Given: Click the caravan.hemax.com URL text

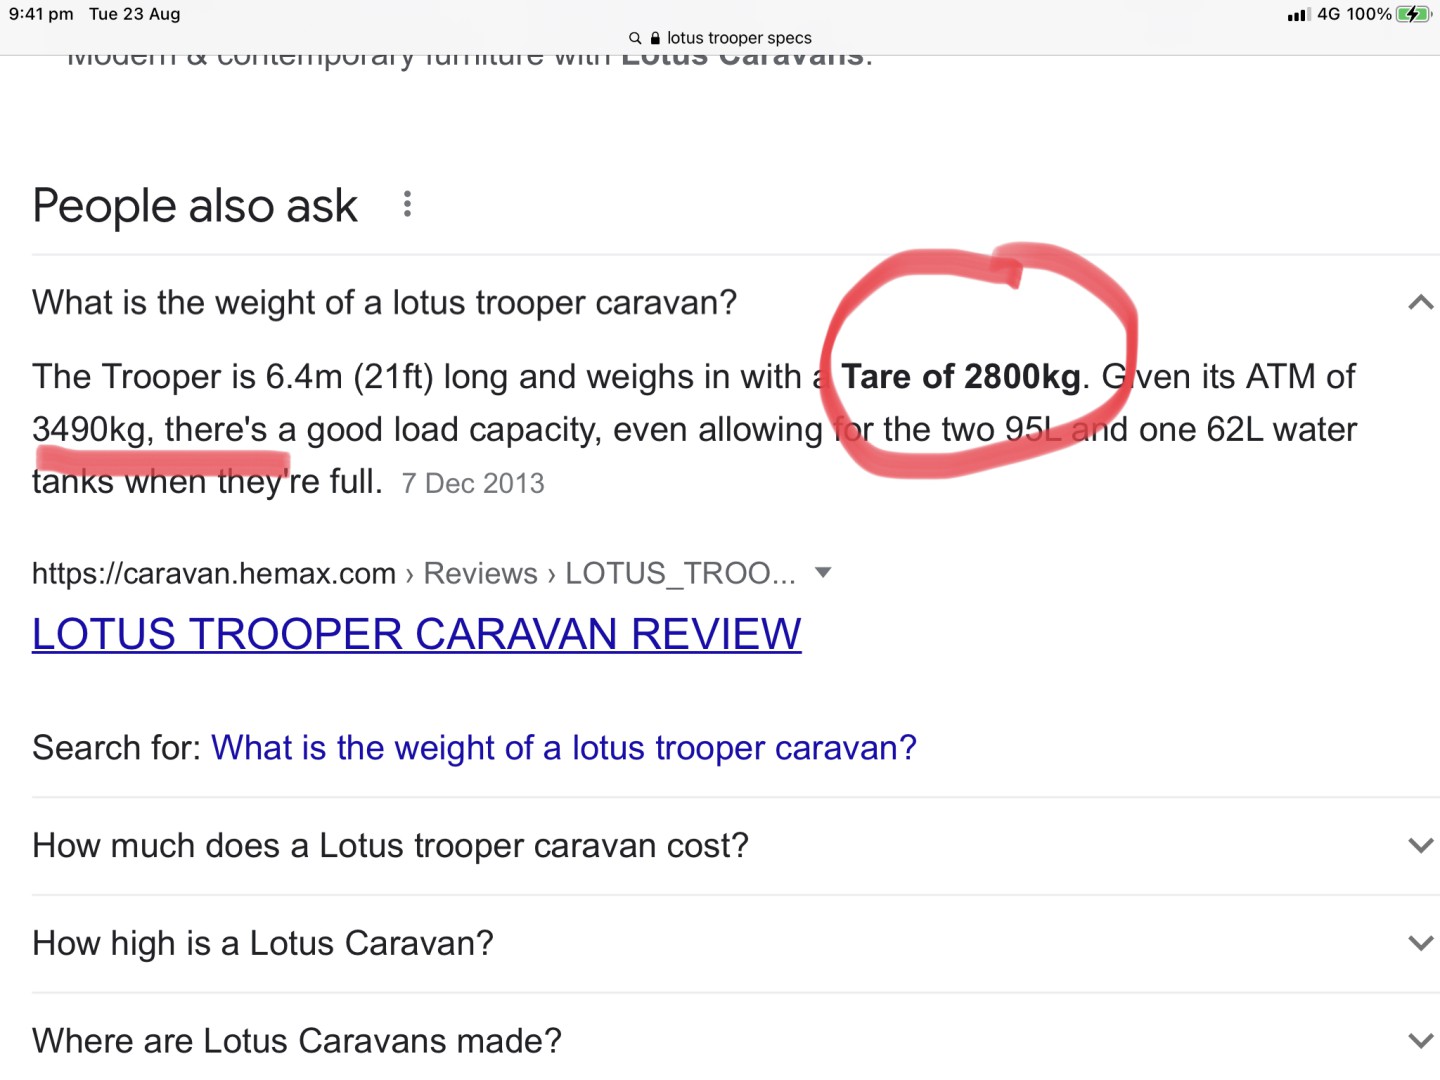Looking at the screenshot, I should pos(213,573).
